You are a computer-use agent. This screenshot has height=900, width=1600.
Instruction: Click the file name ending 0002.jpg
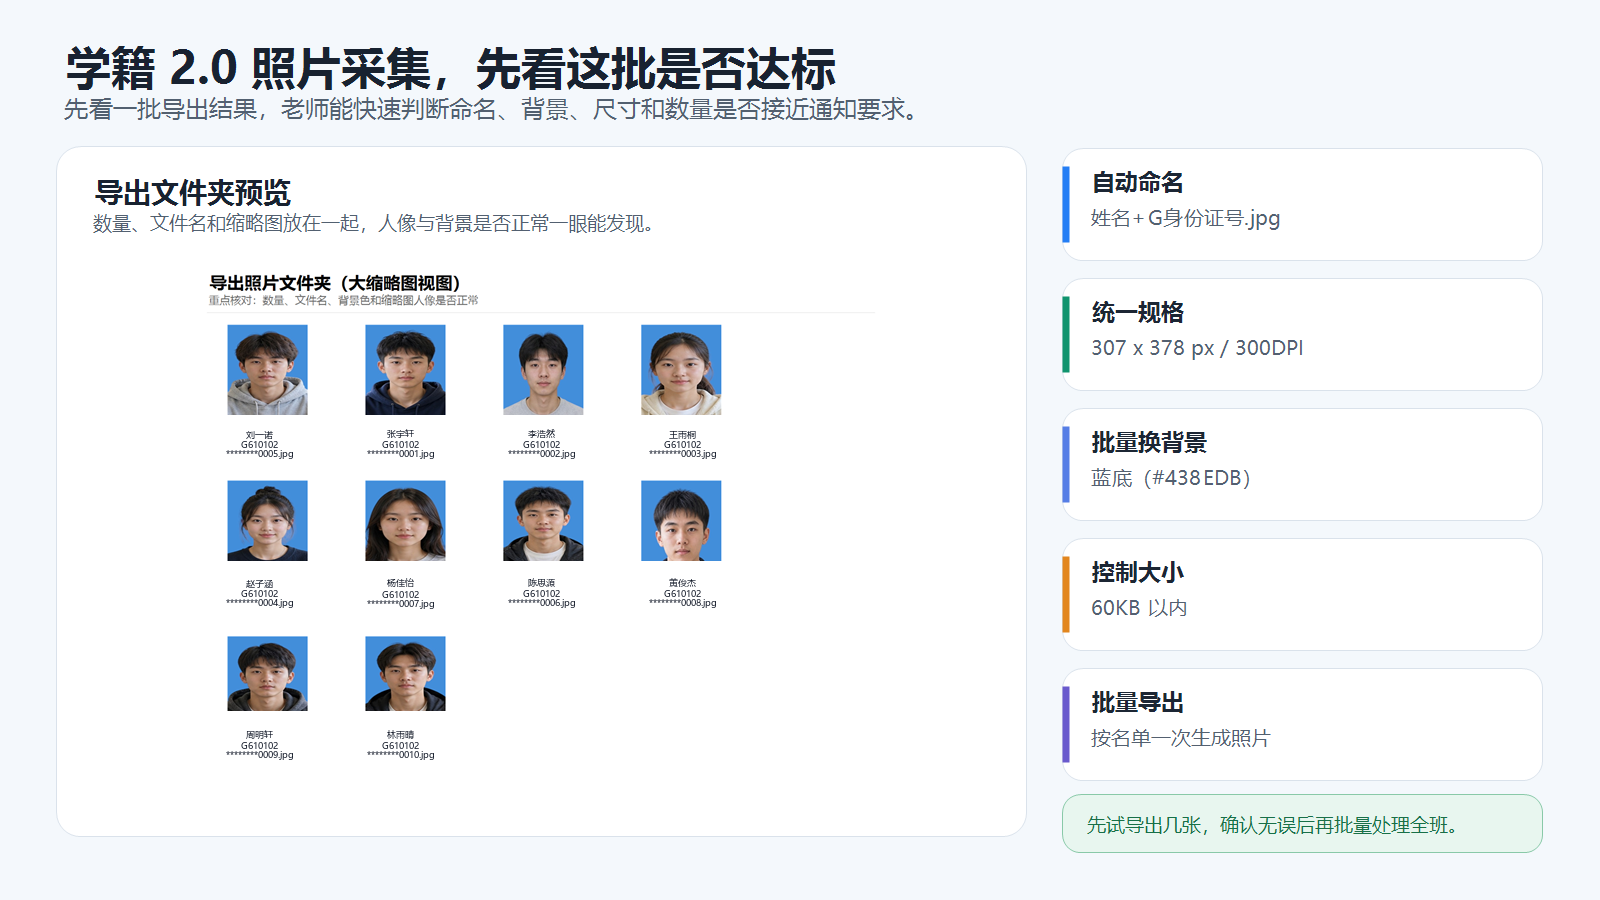(542, 445)
